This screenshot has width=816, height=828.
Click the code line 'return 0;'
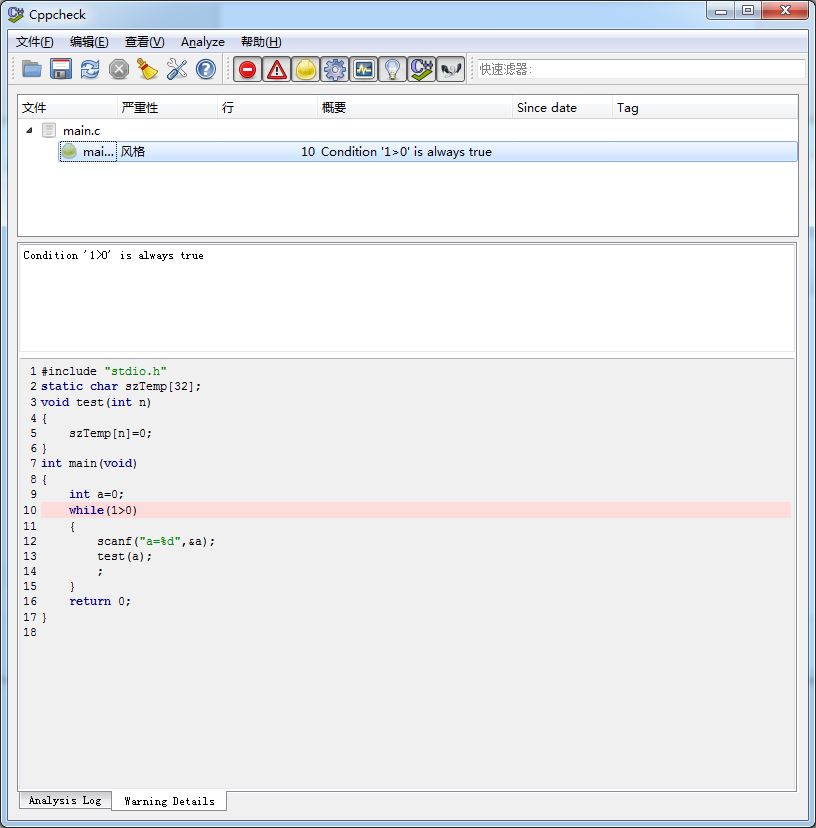click(100, 601)
